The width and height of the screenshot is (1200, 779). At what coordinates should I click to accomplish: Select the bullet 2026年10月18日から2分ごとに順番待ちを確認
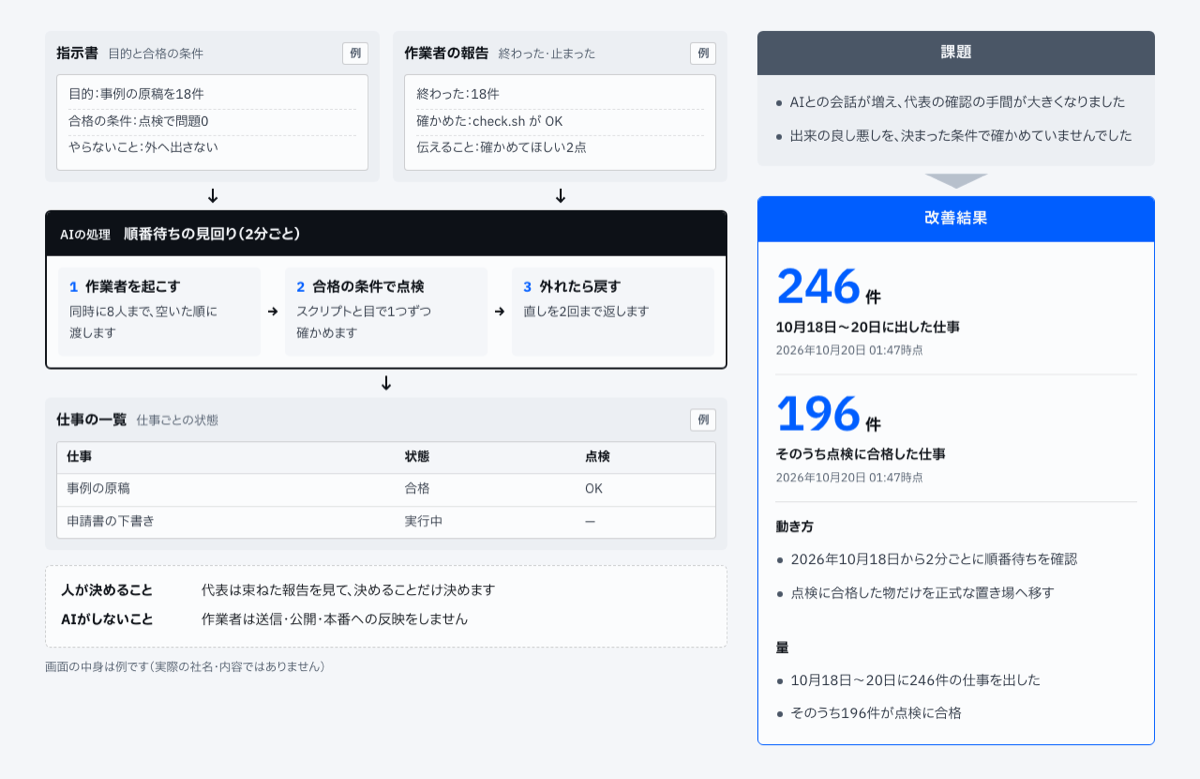[934, 559]
